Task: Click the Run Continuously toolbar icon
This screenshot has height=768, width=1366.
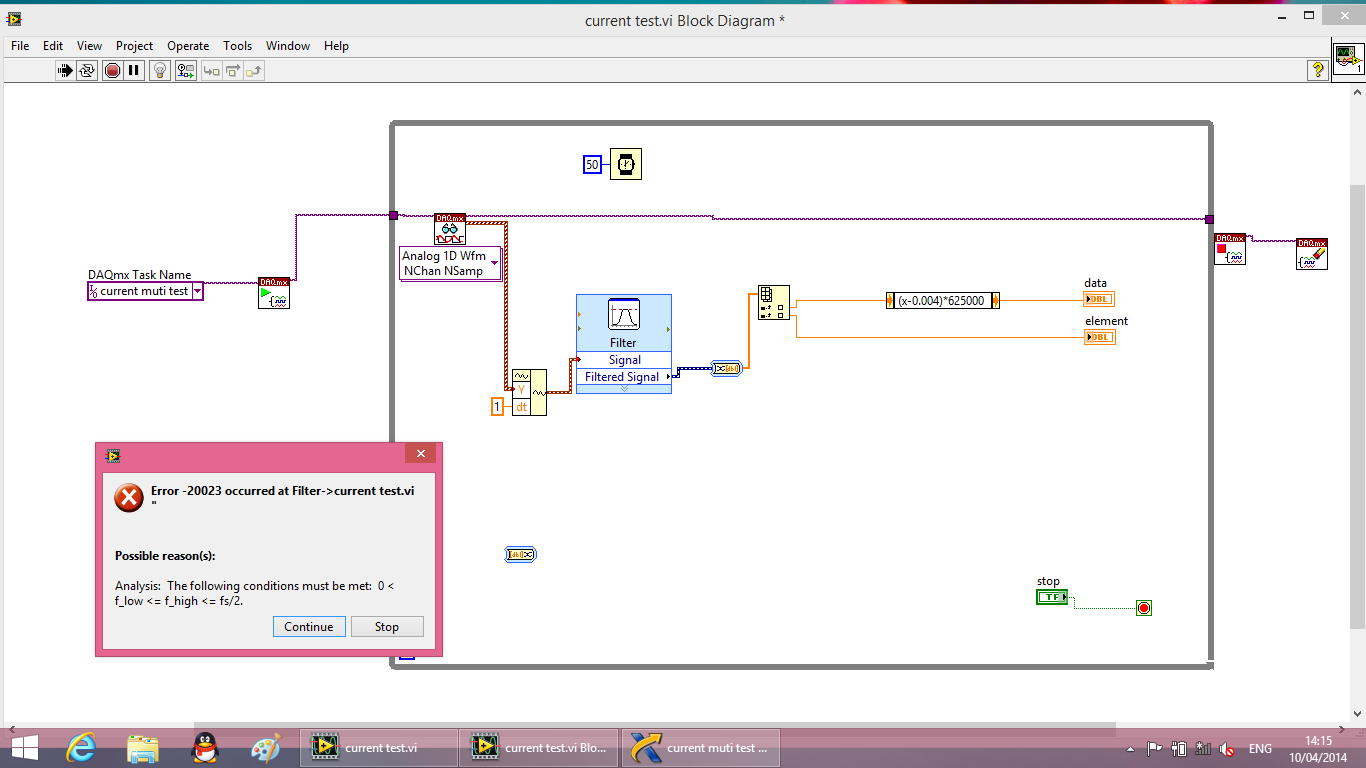Action: click(87, 70)
